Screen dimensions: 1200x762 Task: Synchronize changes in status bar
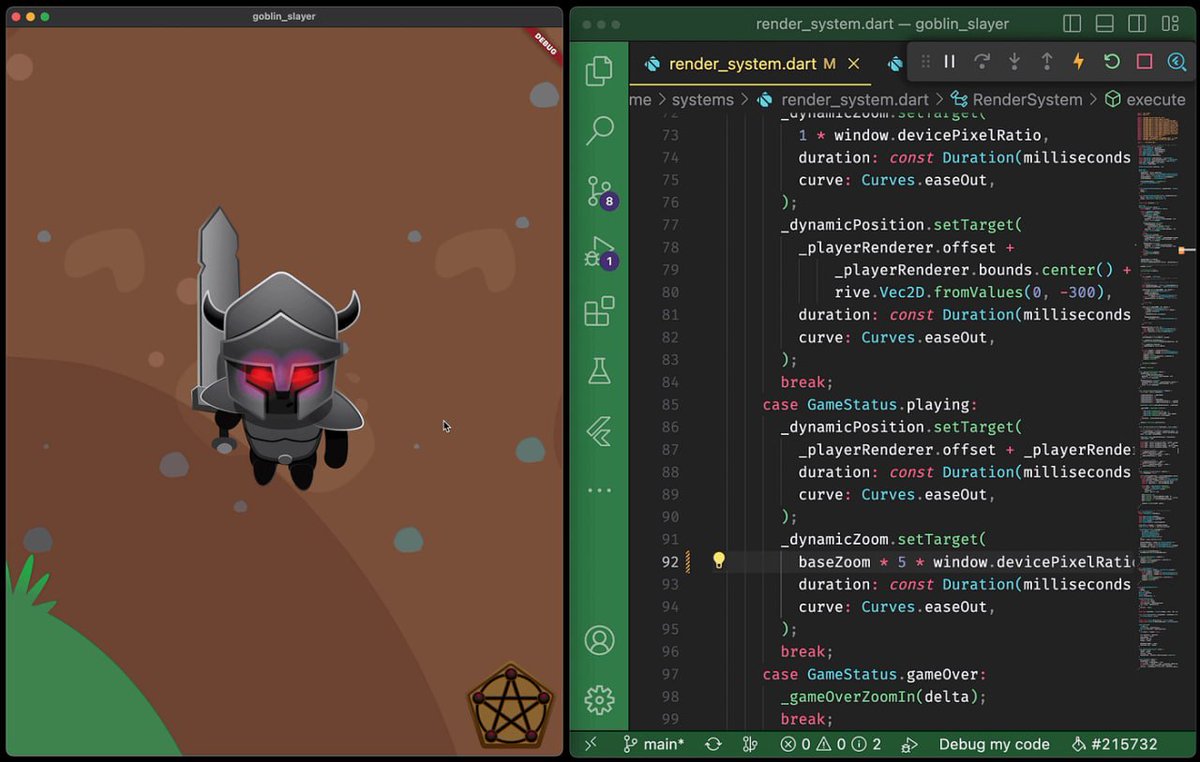713,744
